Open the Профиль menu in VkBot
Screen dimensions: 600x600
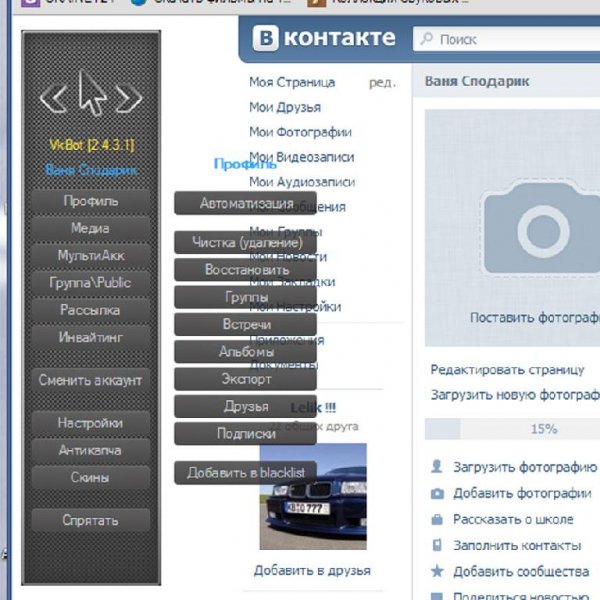click(91, 201)
